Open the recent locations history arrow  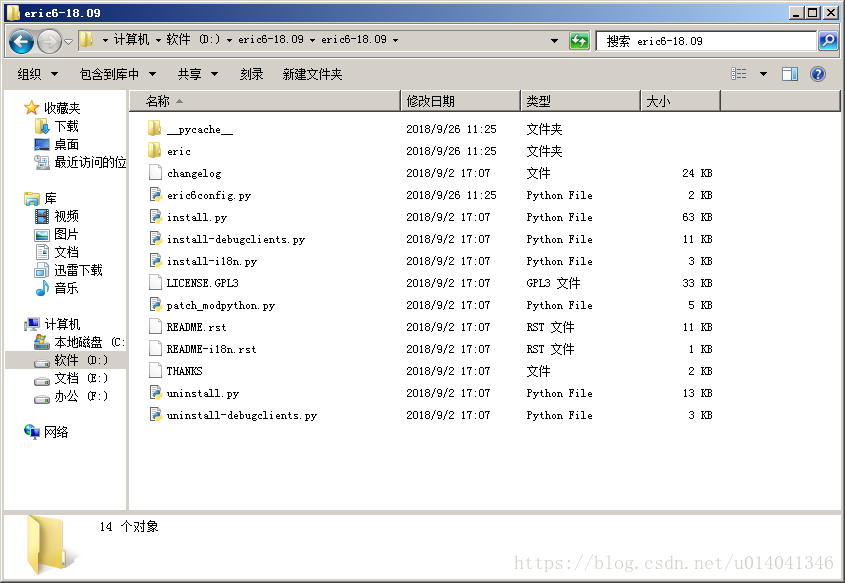tap(68, 41)
